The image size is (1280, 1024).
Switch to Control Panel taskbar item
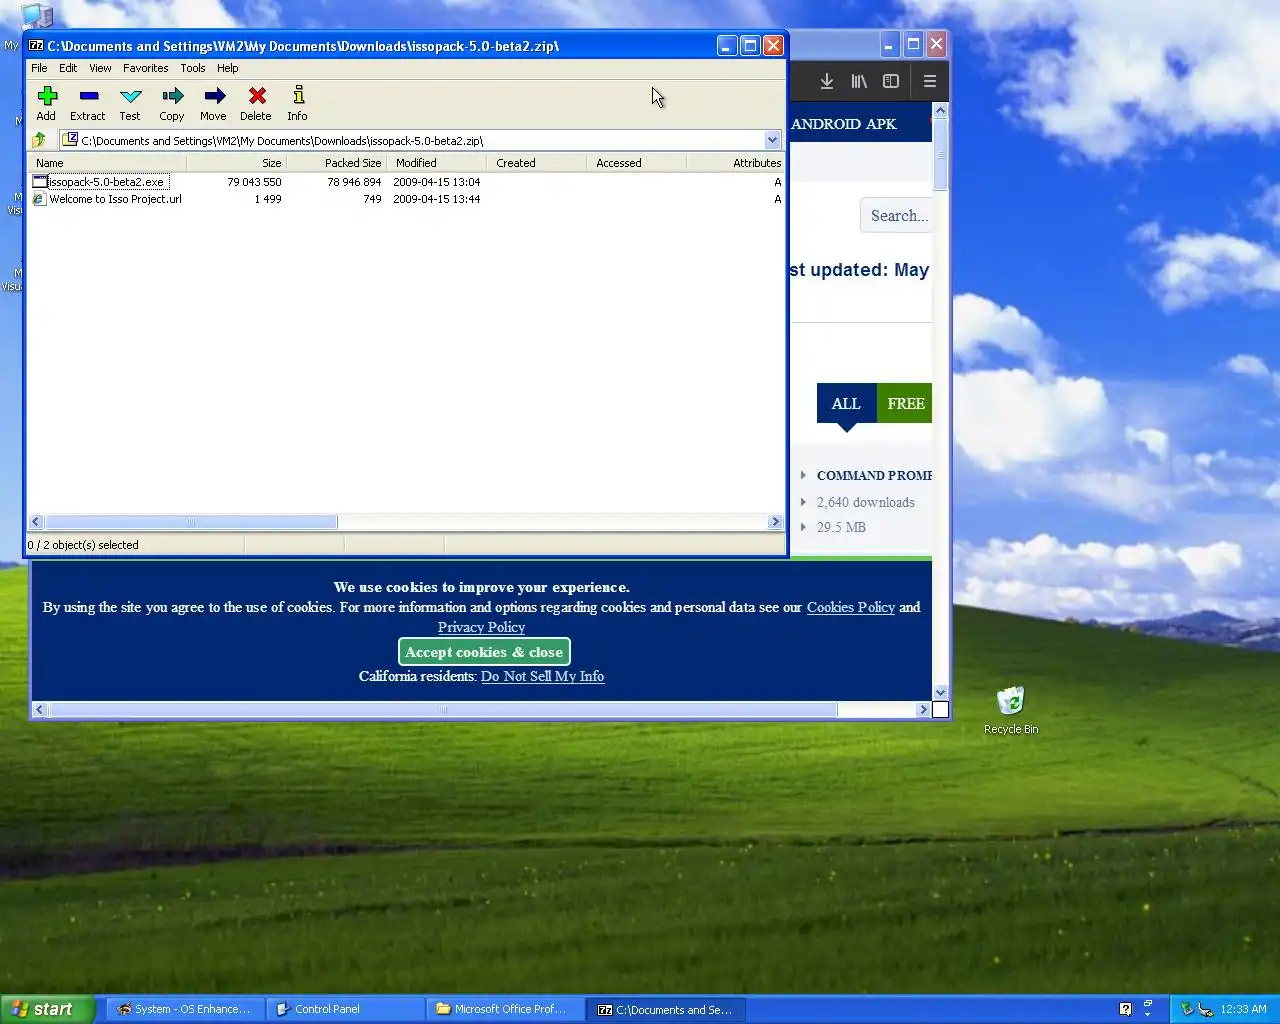click(x=345, y=1009)
